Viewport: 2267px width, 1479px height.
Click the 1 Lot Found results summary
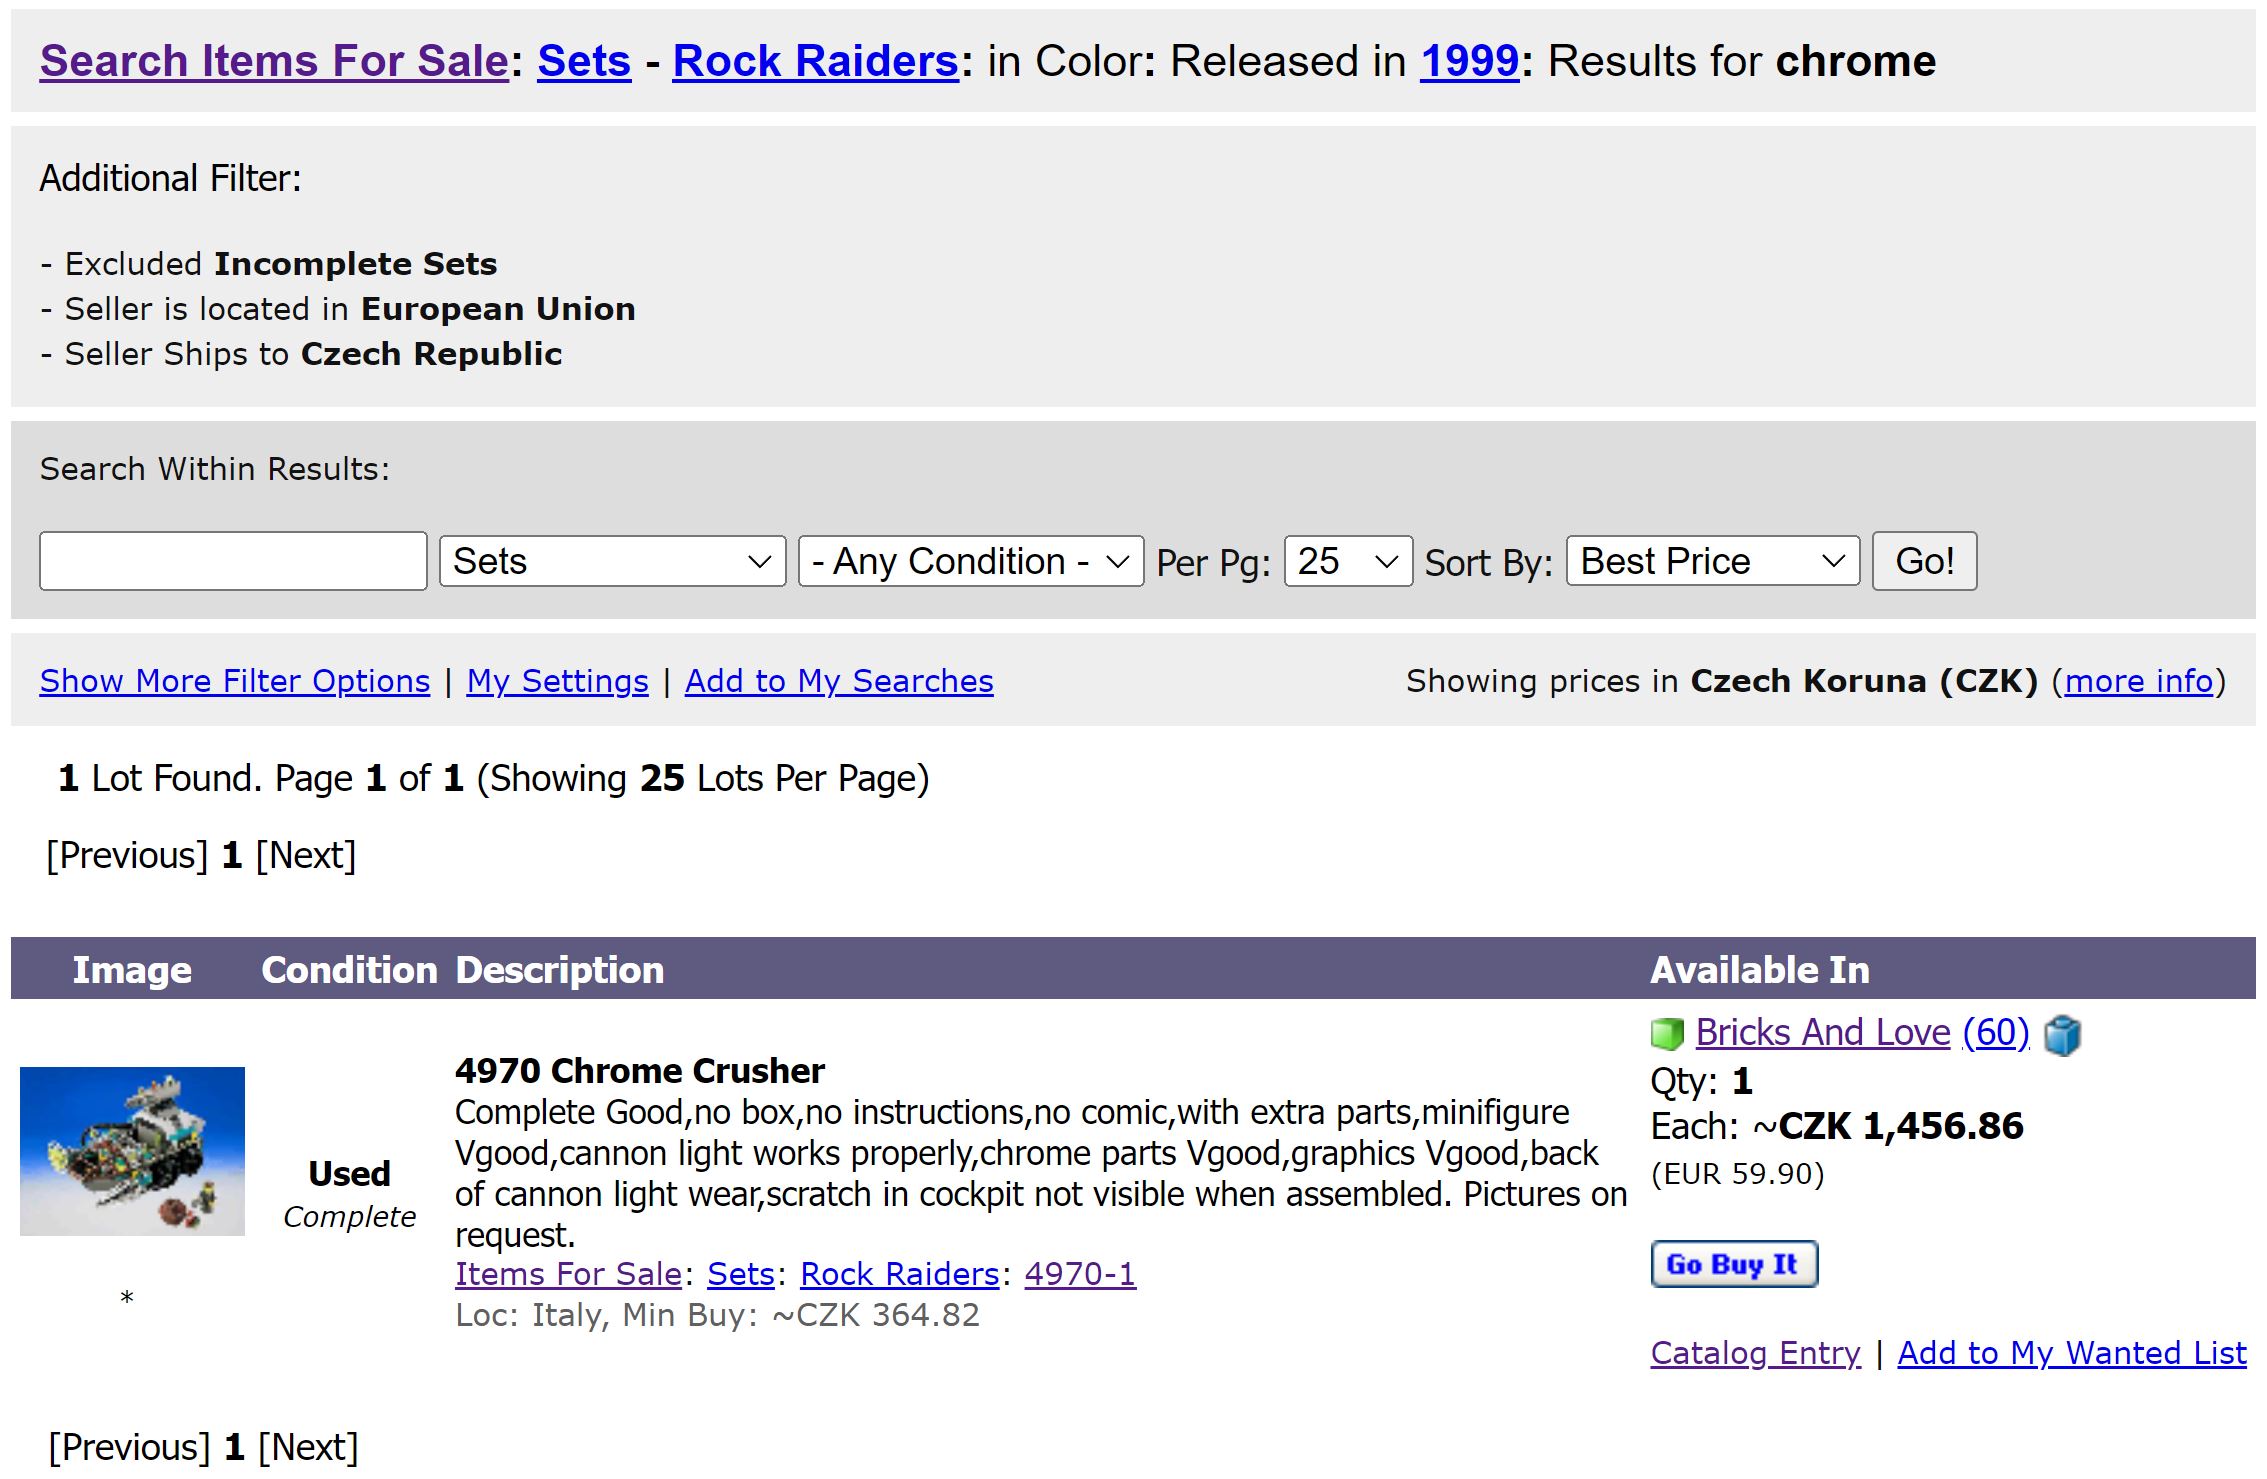pyautogui.click(x=494, y=779)
